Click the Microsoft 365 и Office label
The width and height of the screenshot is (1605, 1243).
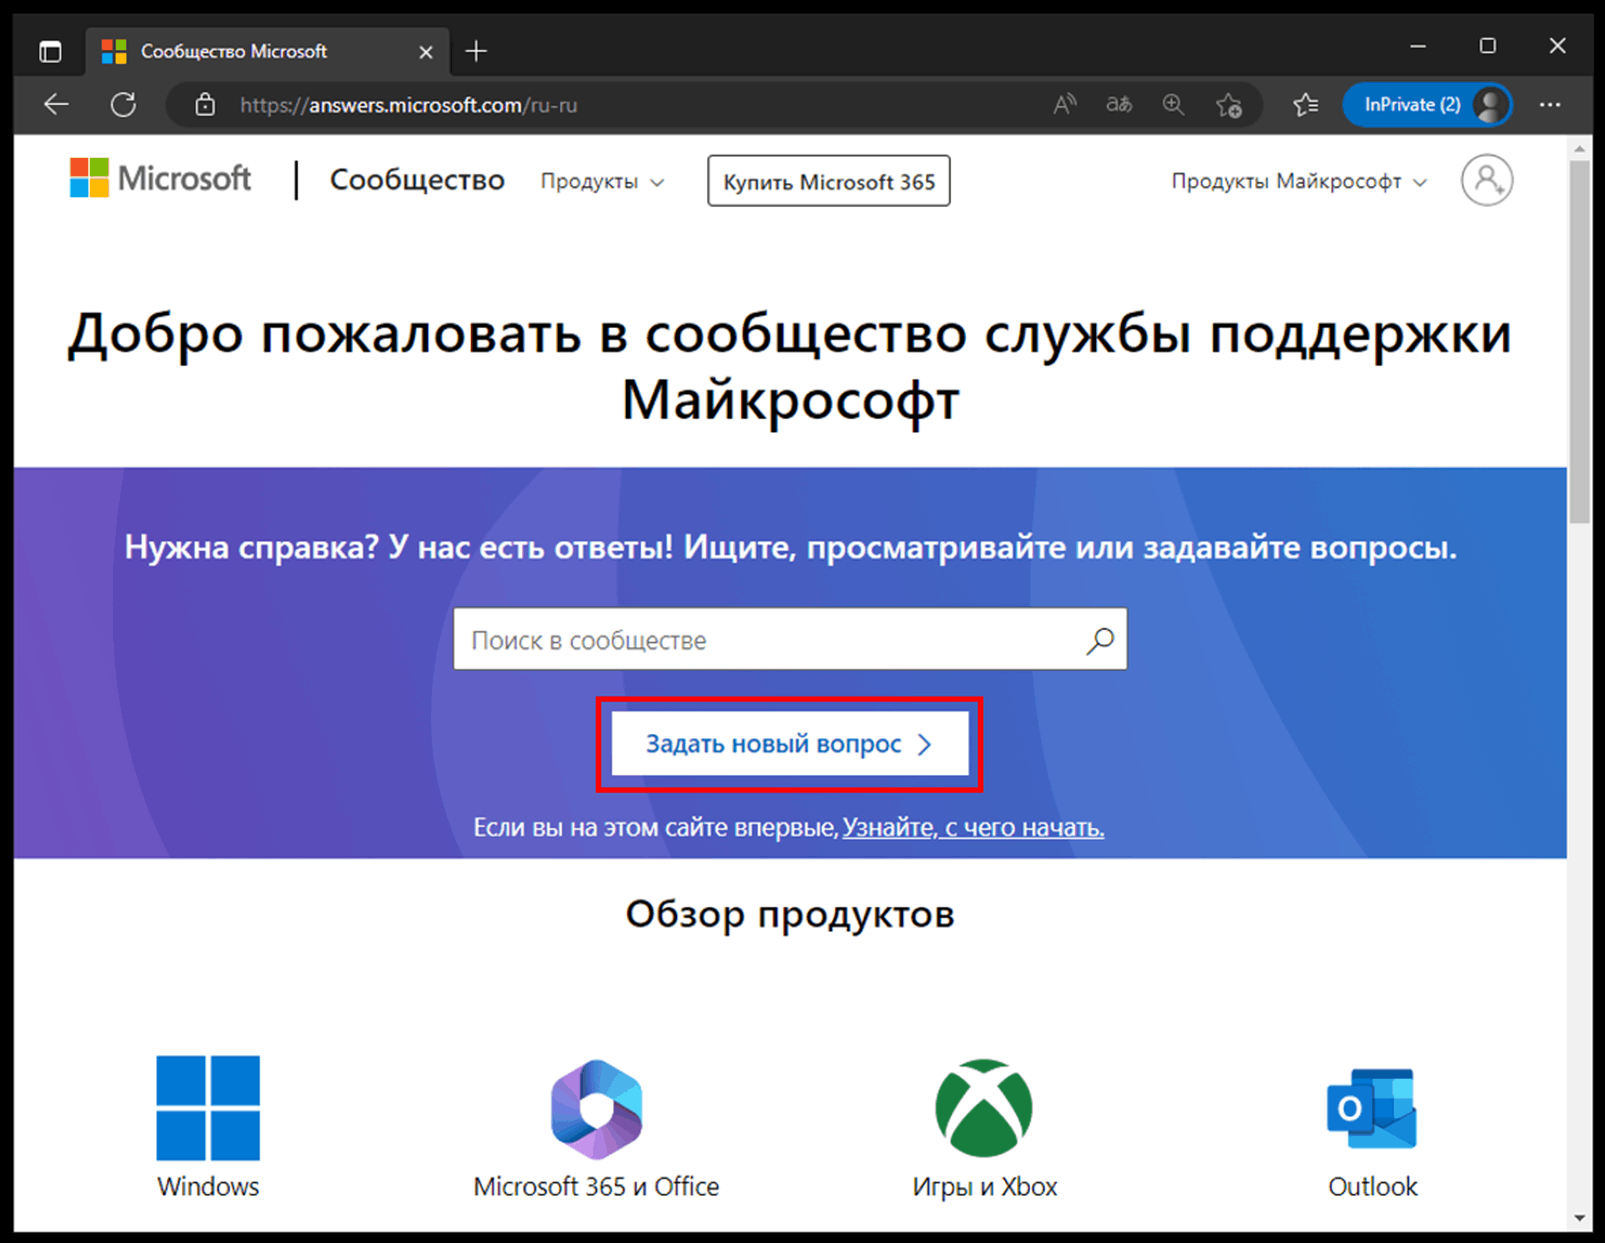[x=596, y=1186]
